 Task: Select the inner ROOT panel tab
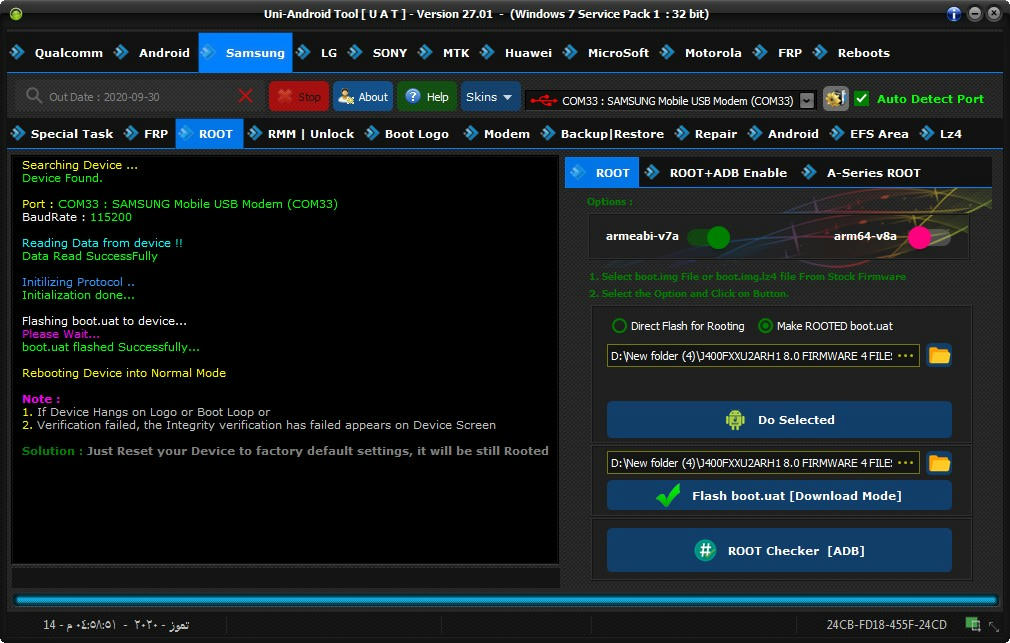pyautogui.click(x=602, y=173)
